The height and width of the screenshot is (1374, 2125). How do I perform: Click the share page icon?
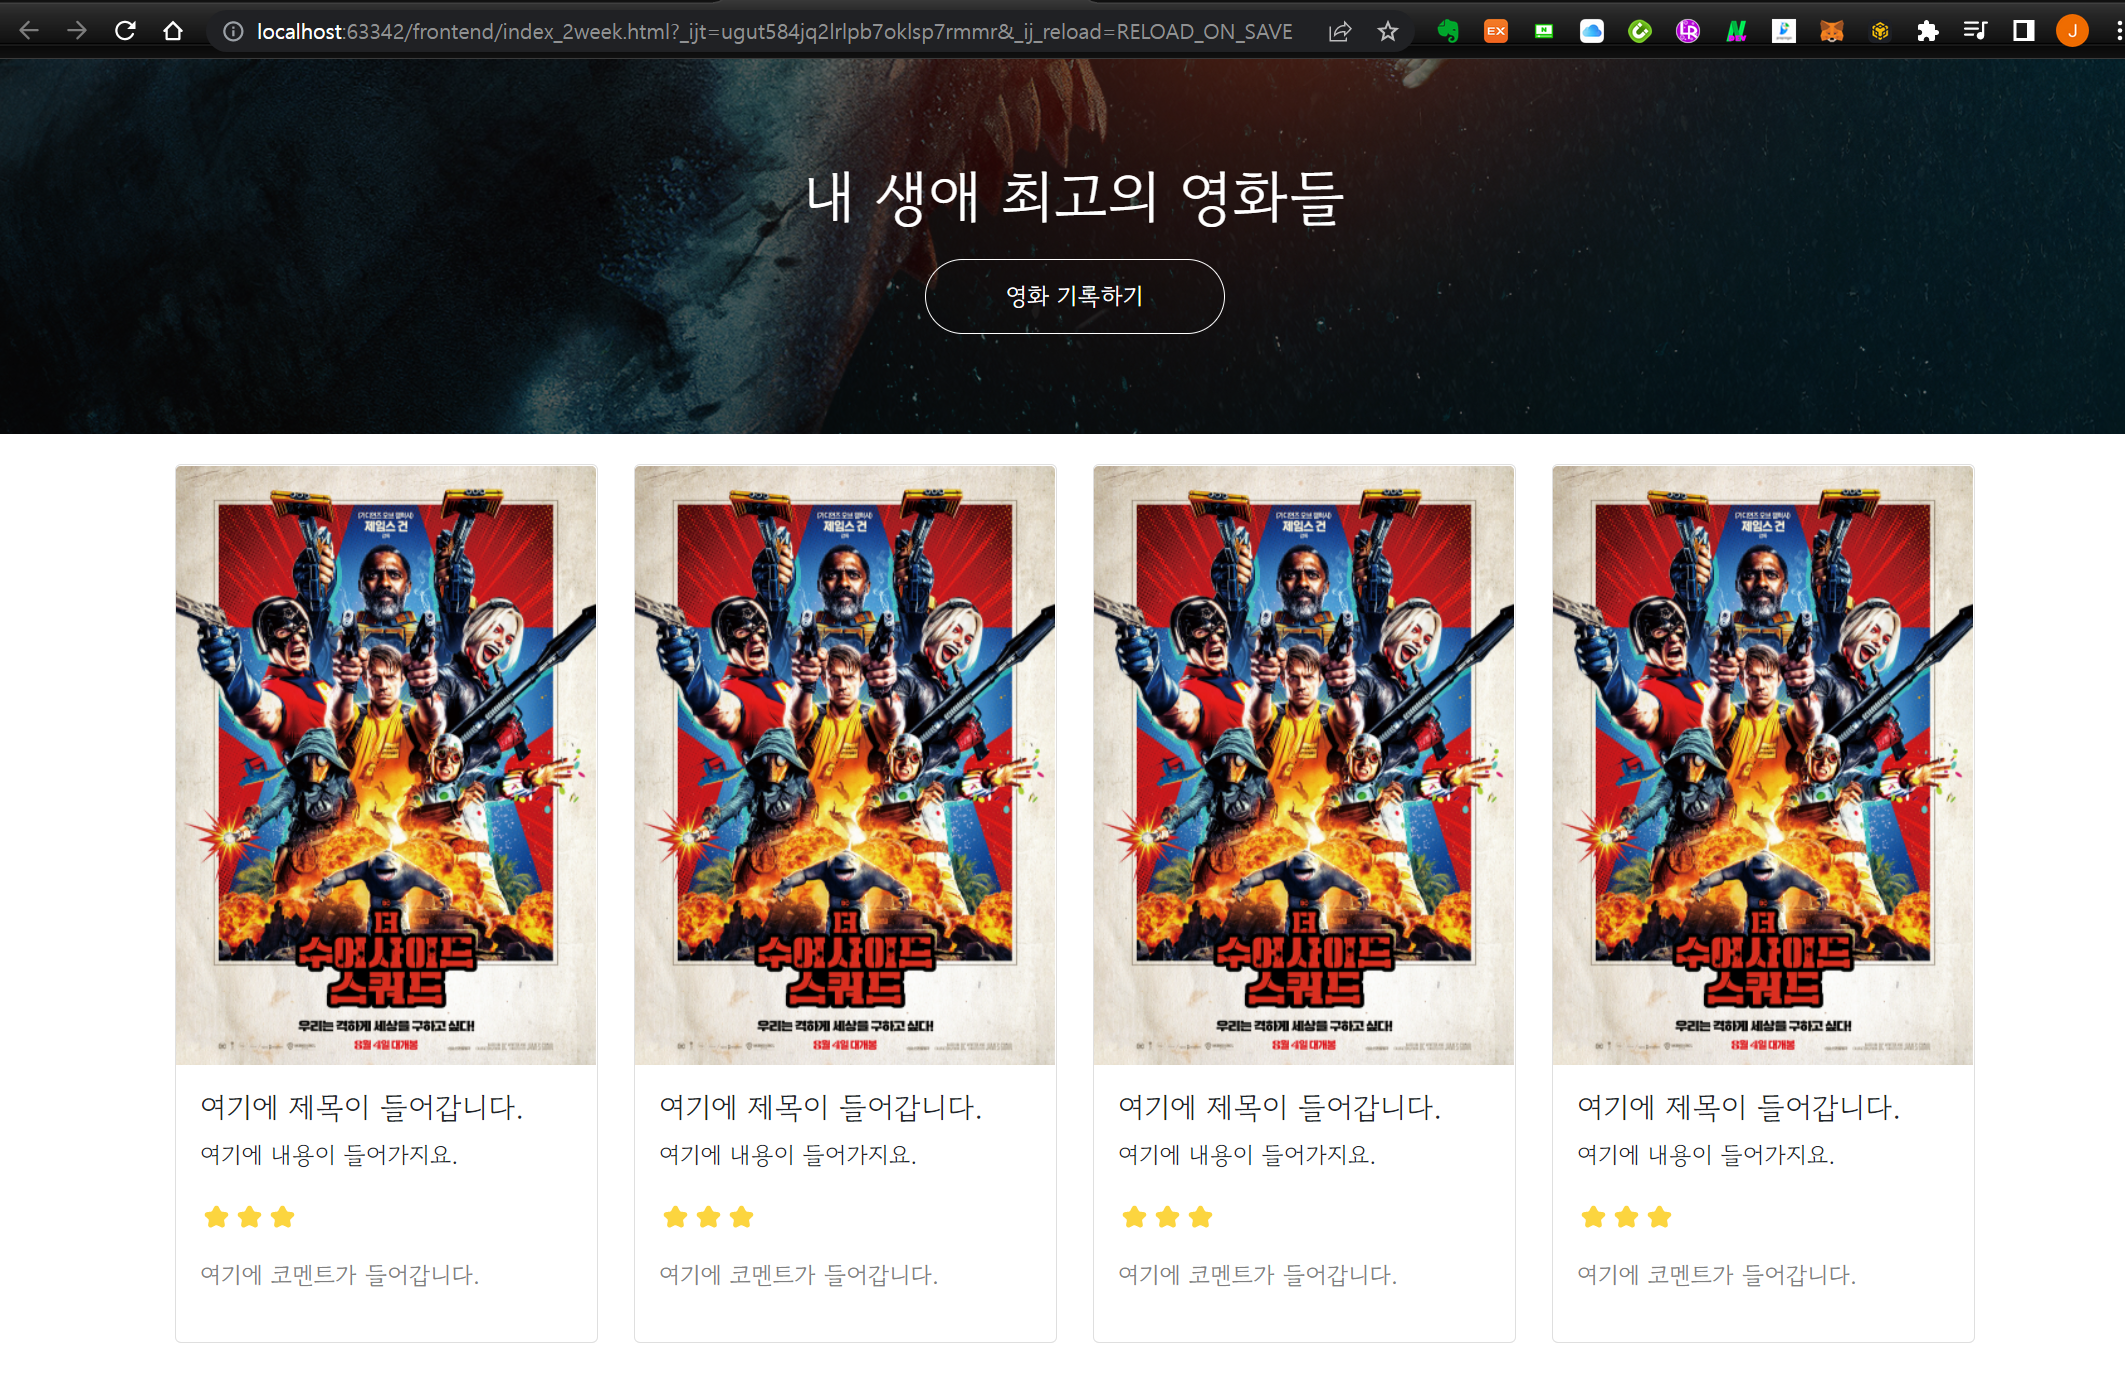pos(1339,31)
